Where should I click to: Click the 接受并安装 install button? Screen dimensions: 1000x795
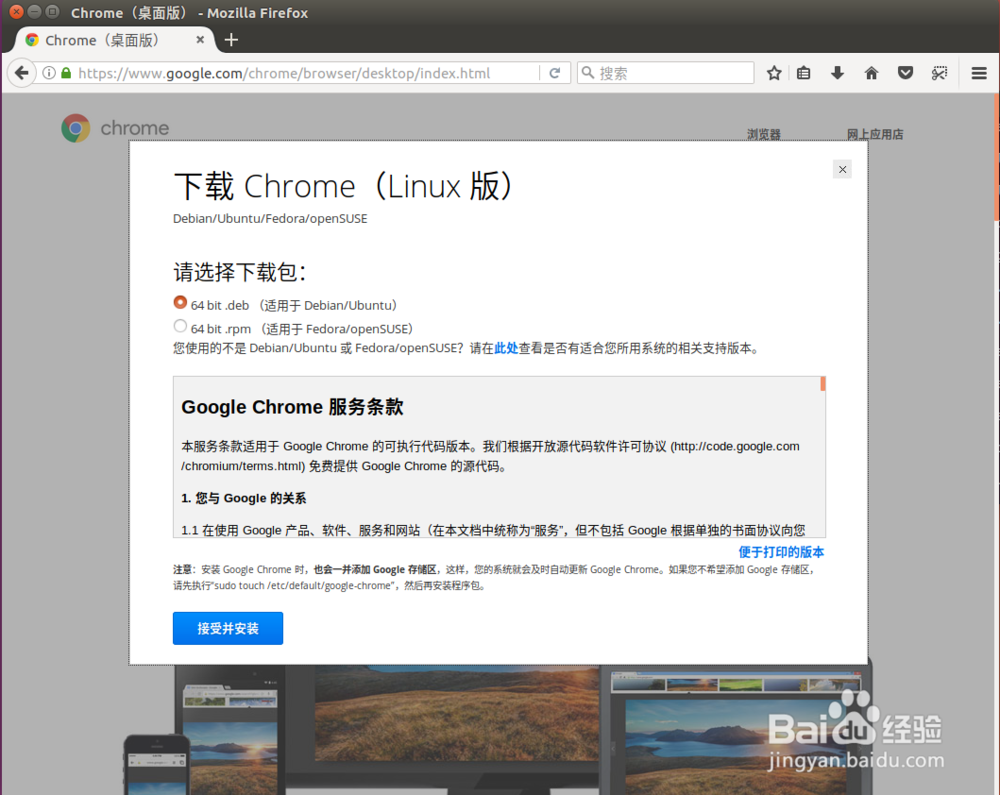tap(227, 628)
